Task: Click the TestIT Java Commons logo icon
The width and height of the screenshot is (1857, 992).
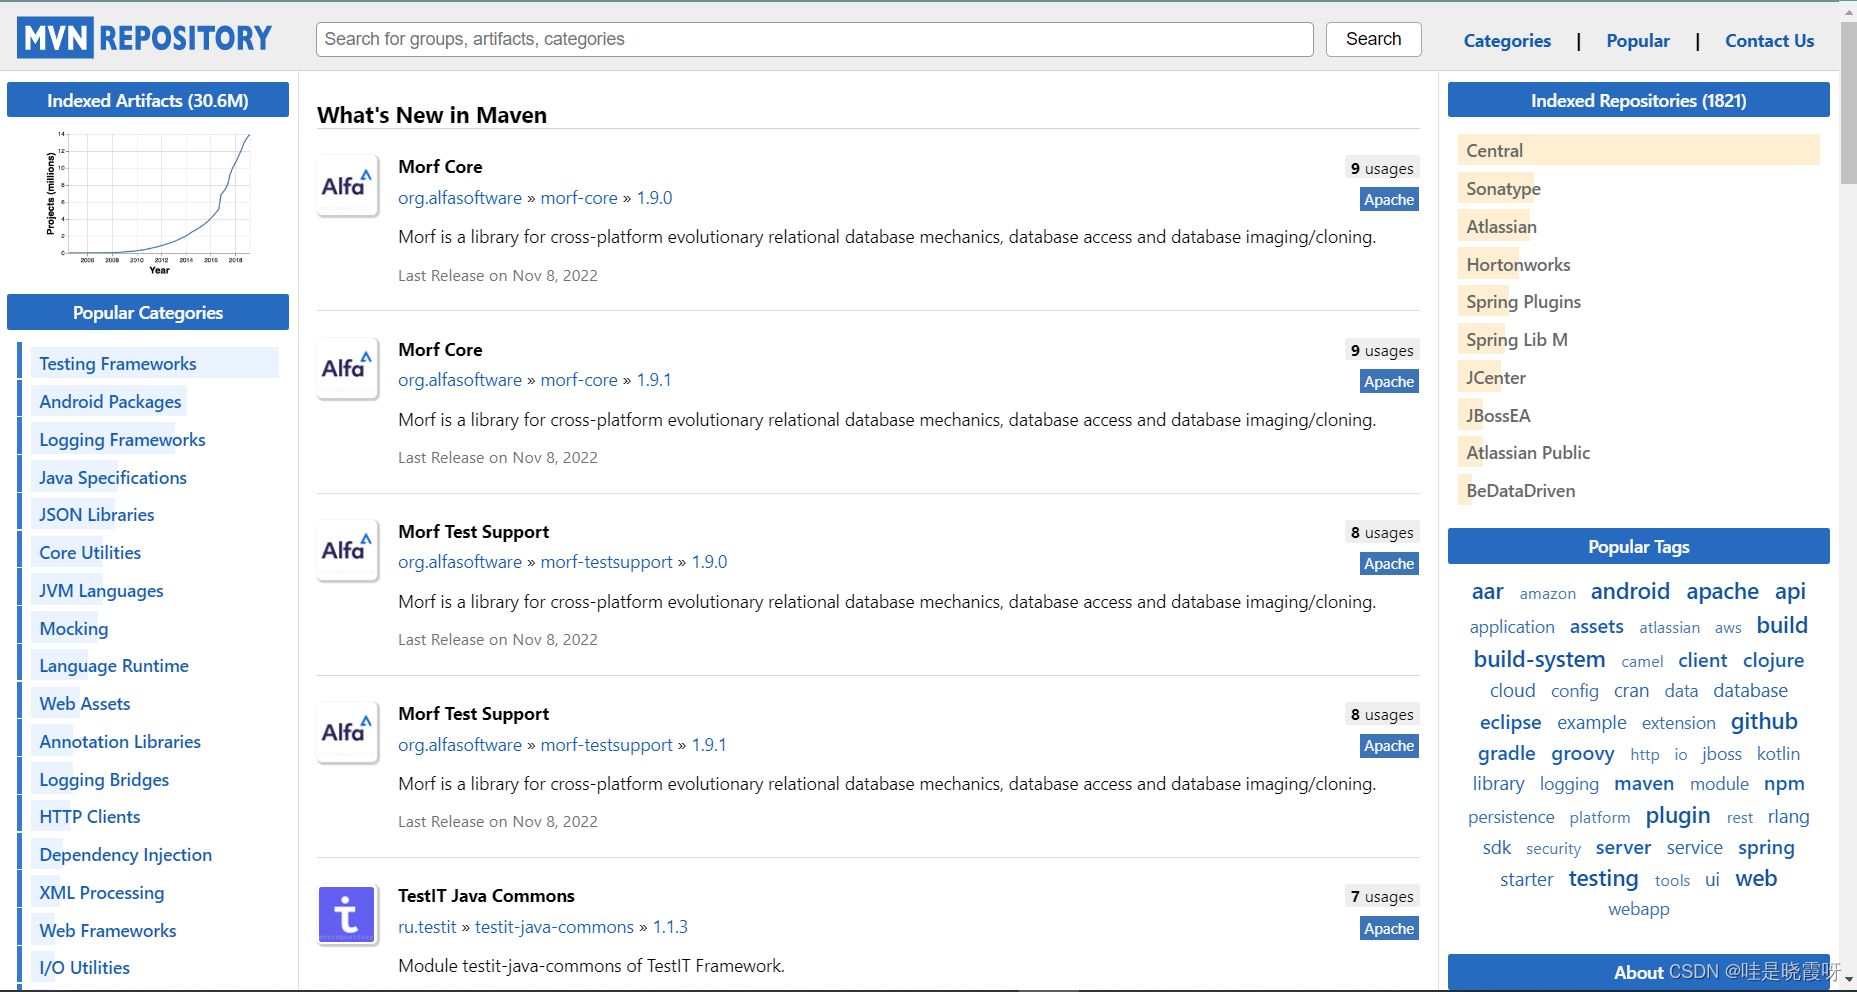Action: [347, 914]
